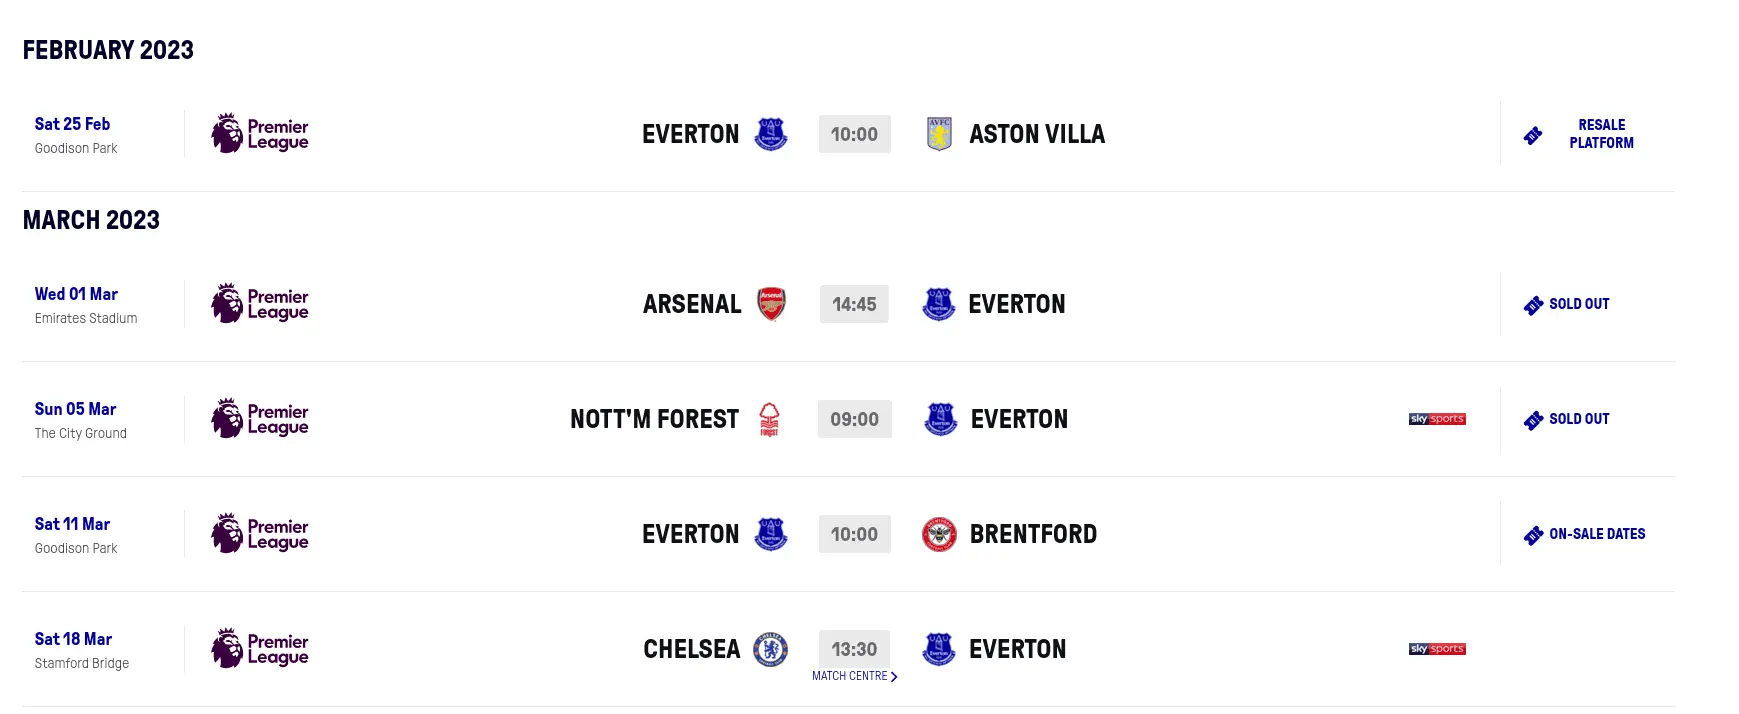Click the Aston Villa team name
1739x714 pixels.
tap(1037, 134)
